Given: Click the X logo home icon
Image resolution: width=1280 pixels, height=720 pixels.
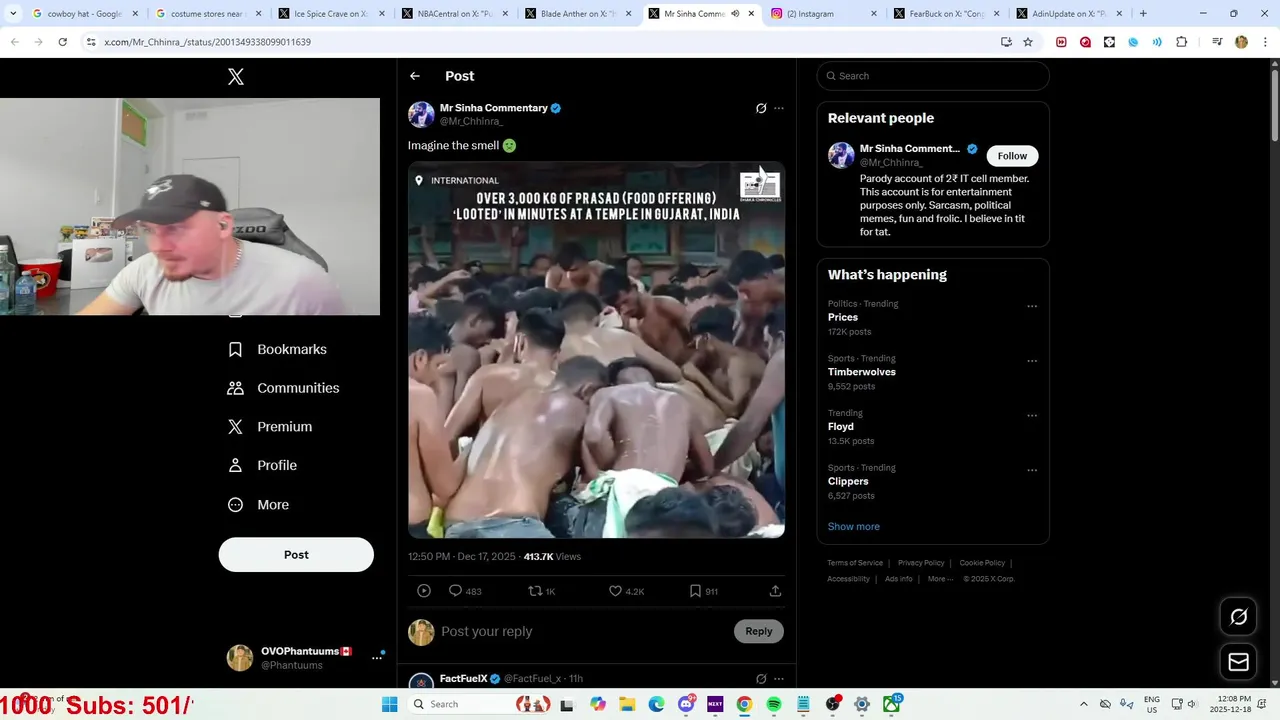Looking at the screenshot, I should 236,76.
